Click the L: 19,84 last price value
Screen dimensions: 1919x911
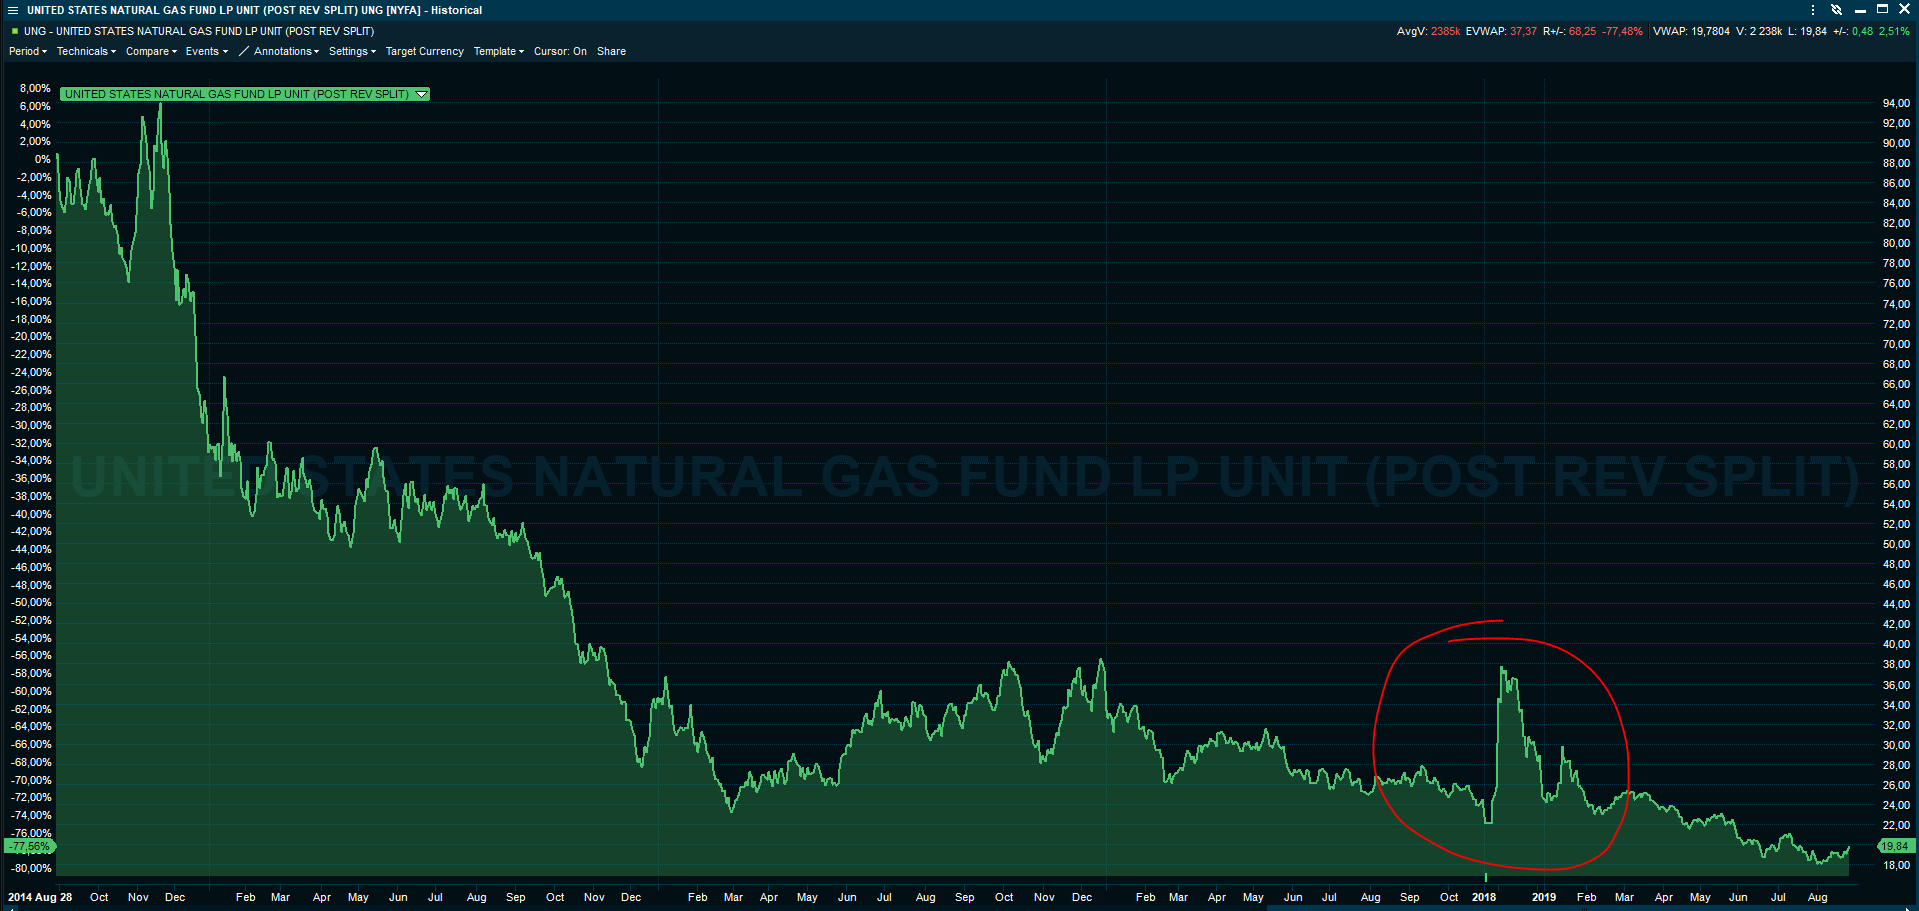(x=1808, y=31)
